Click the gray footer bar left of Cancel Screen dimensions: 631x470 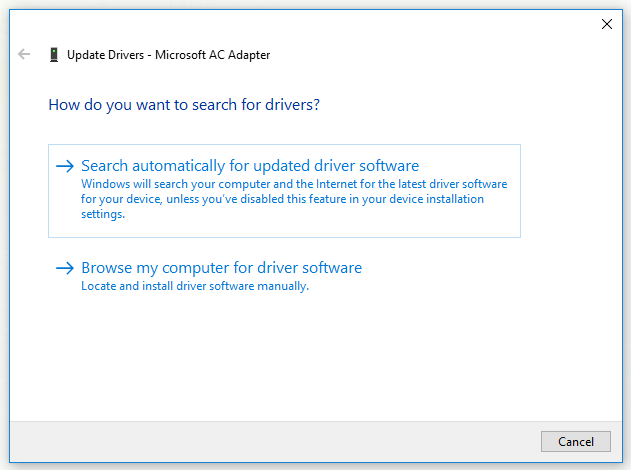[x=270, y=441]
